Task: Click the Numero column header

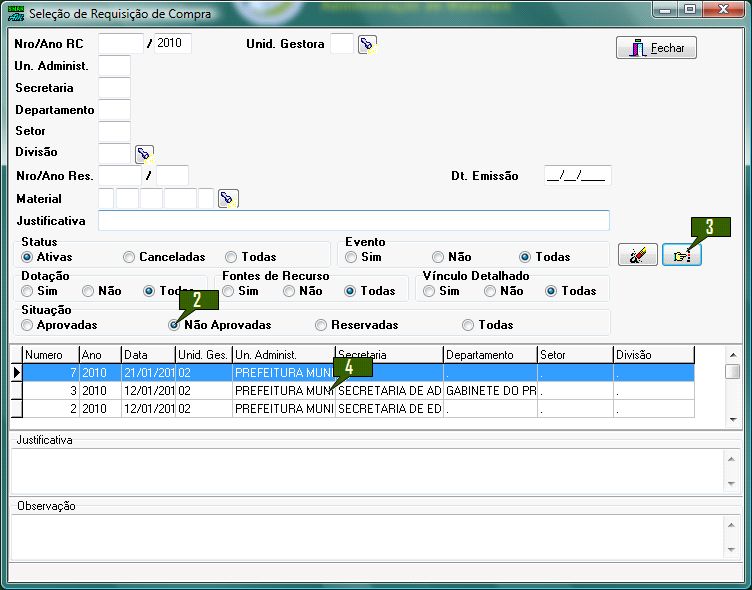Action: click(x=51, y=355)
